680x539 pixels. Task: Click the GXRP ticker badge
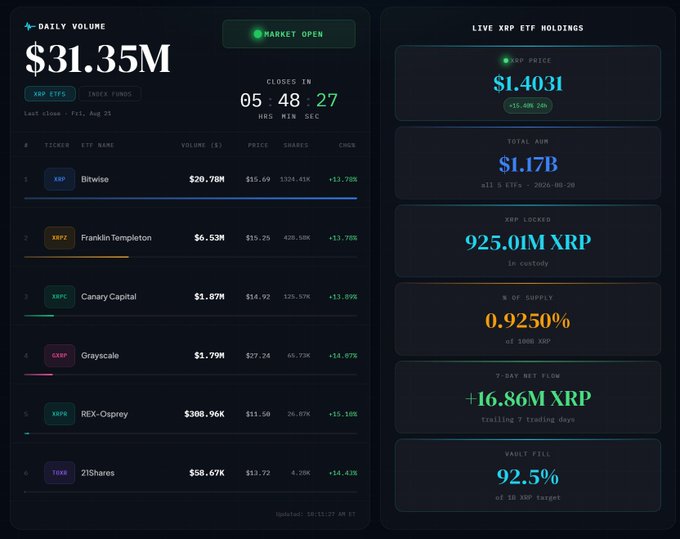point(59,356)
